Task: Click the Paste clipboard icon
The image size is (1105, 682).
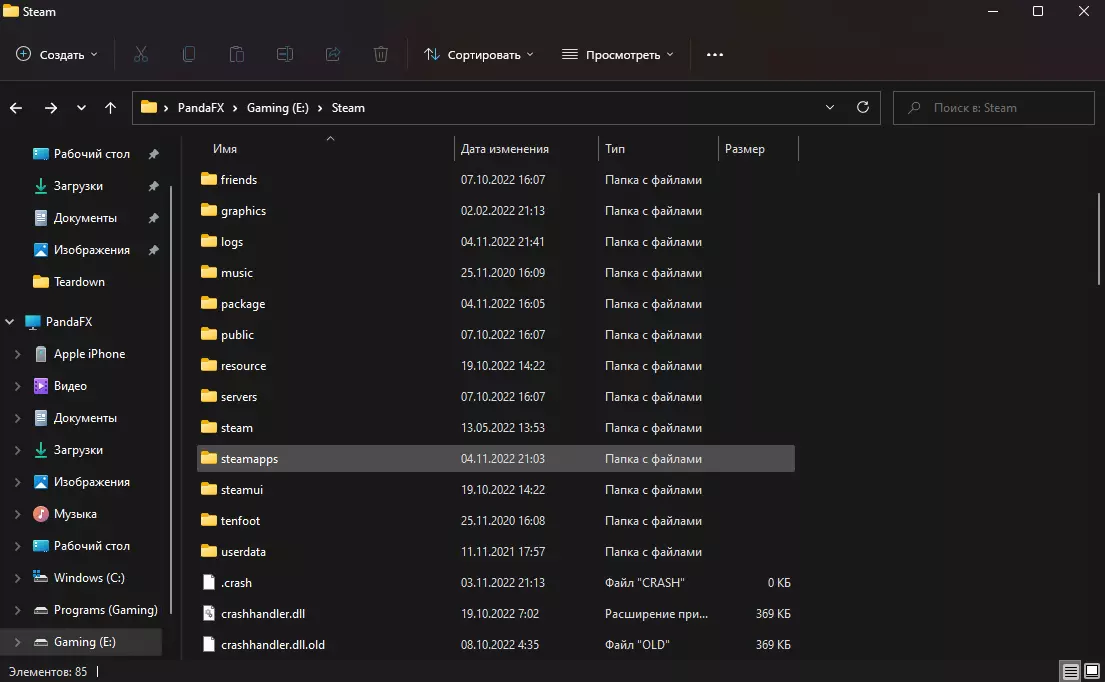Action: pyautogui.click(x=237, y=54)
